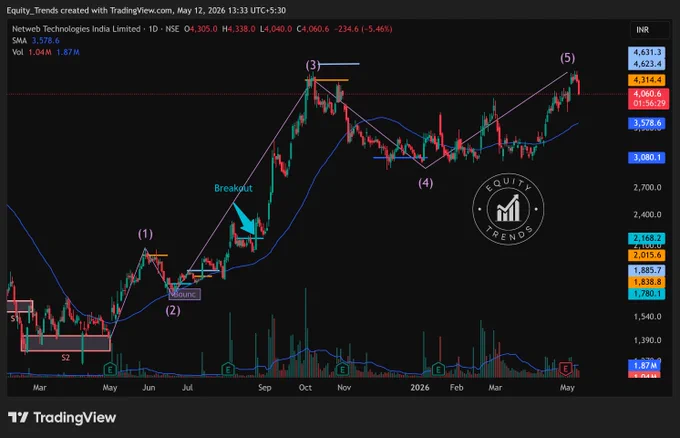The width and height of the screenshot is (680, 438).
Task: Click the red current price label 4,060.6
Action: coord(648,94)
